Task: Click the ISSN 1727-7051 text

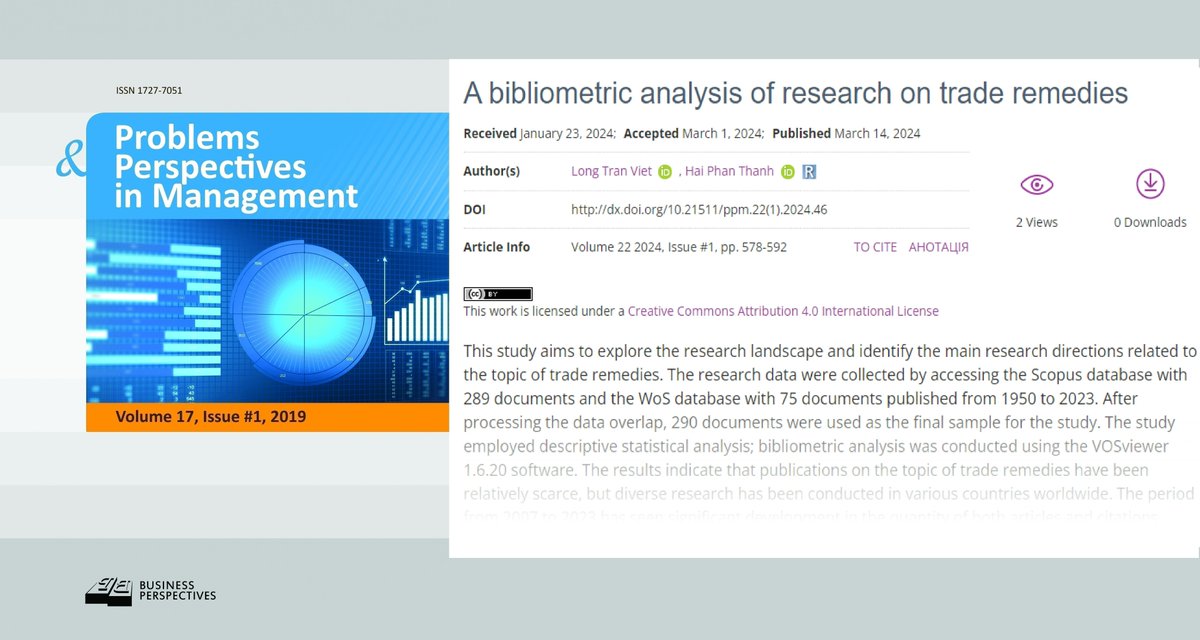Action: tap(149, 91)
